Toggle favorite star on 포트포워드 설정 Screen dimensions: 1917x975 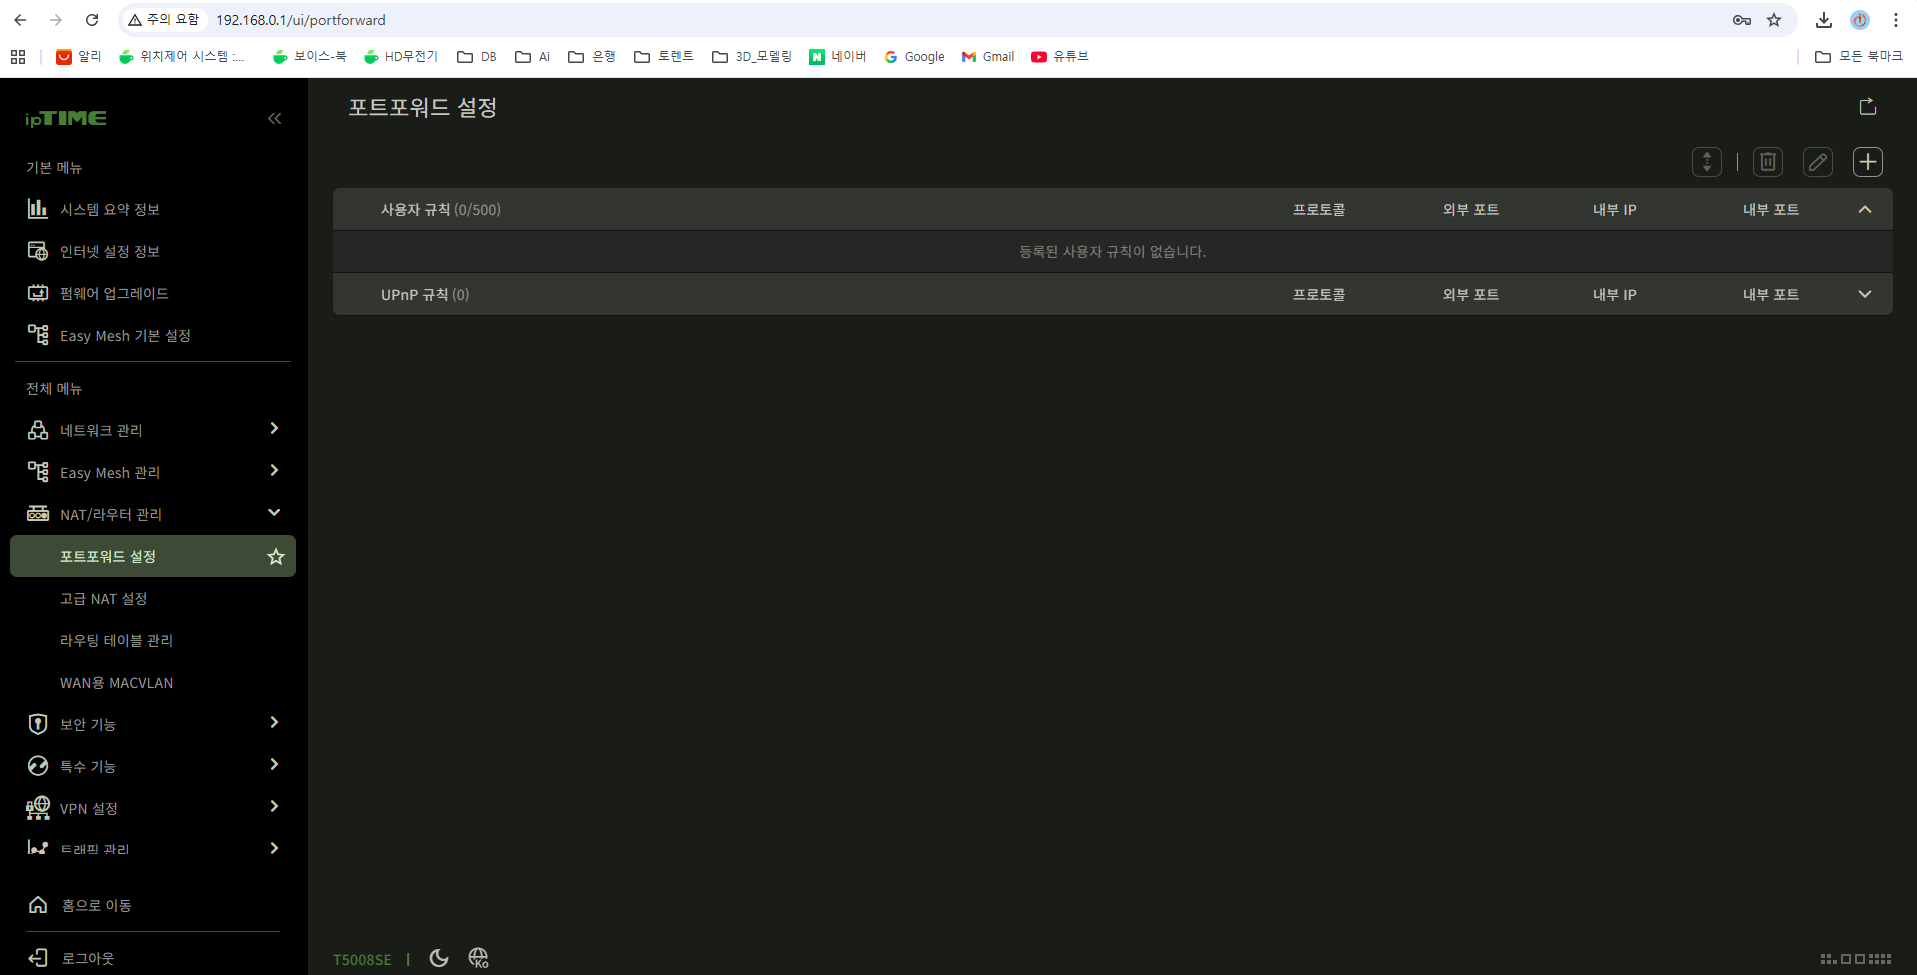[x=276, y=557]
